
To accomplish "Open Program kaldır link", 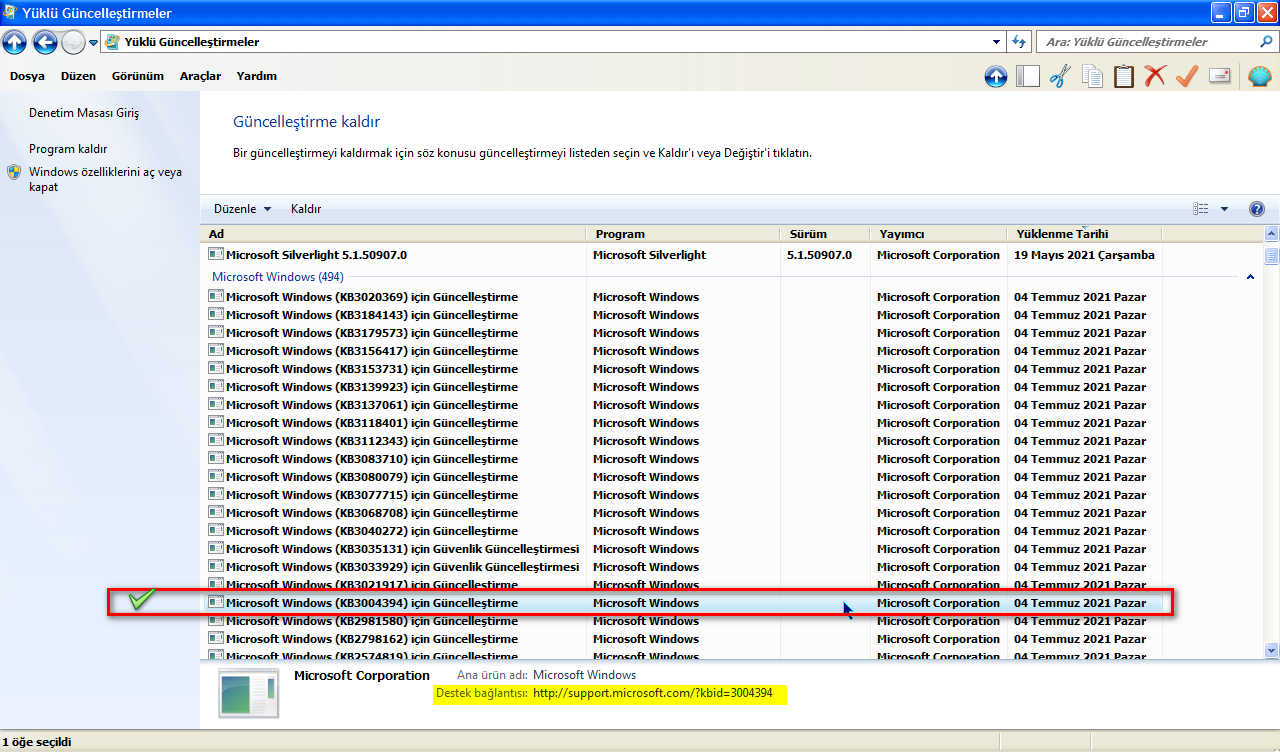I will [x=68, y=149].
